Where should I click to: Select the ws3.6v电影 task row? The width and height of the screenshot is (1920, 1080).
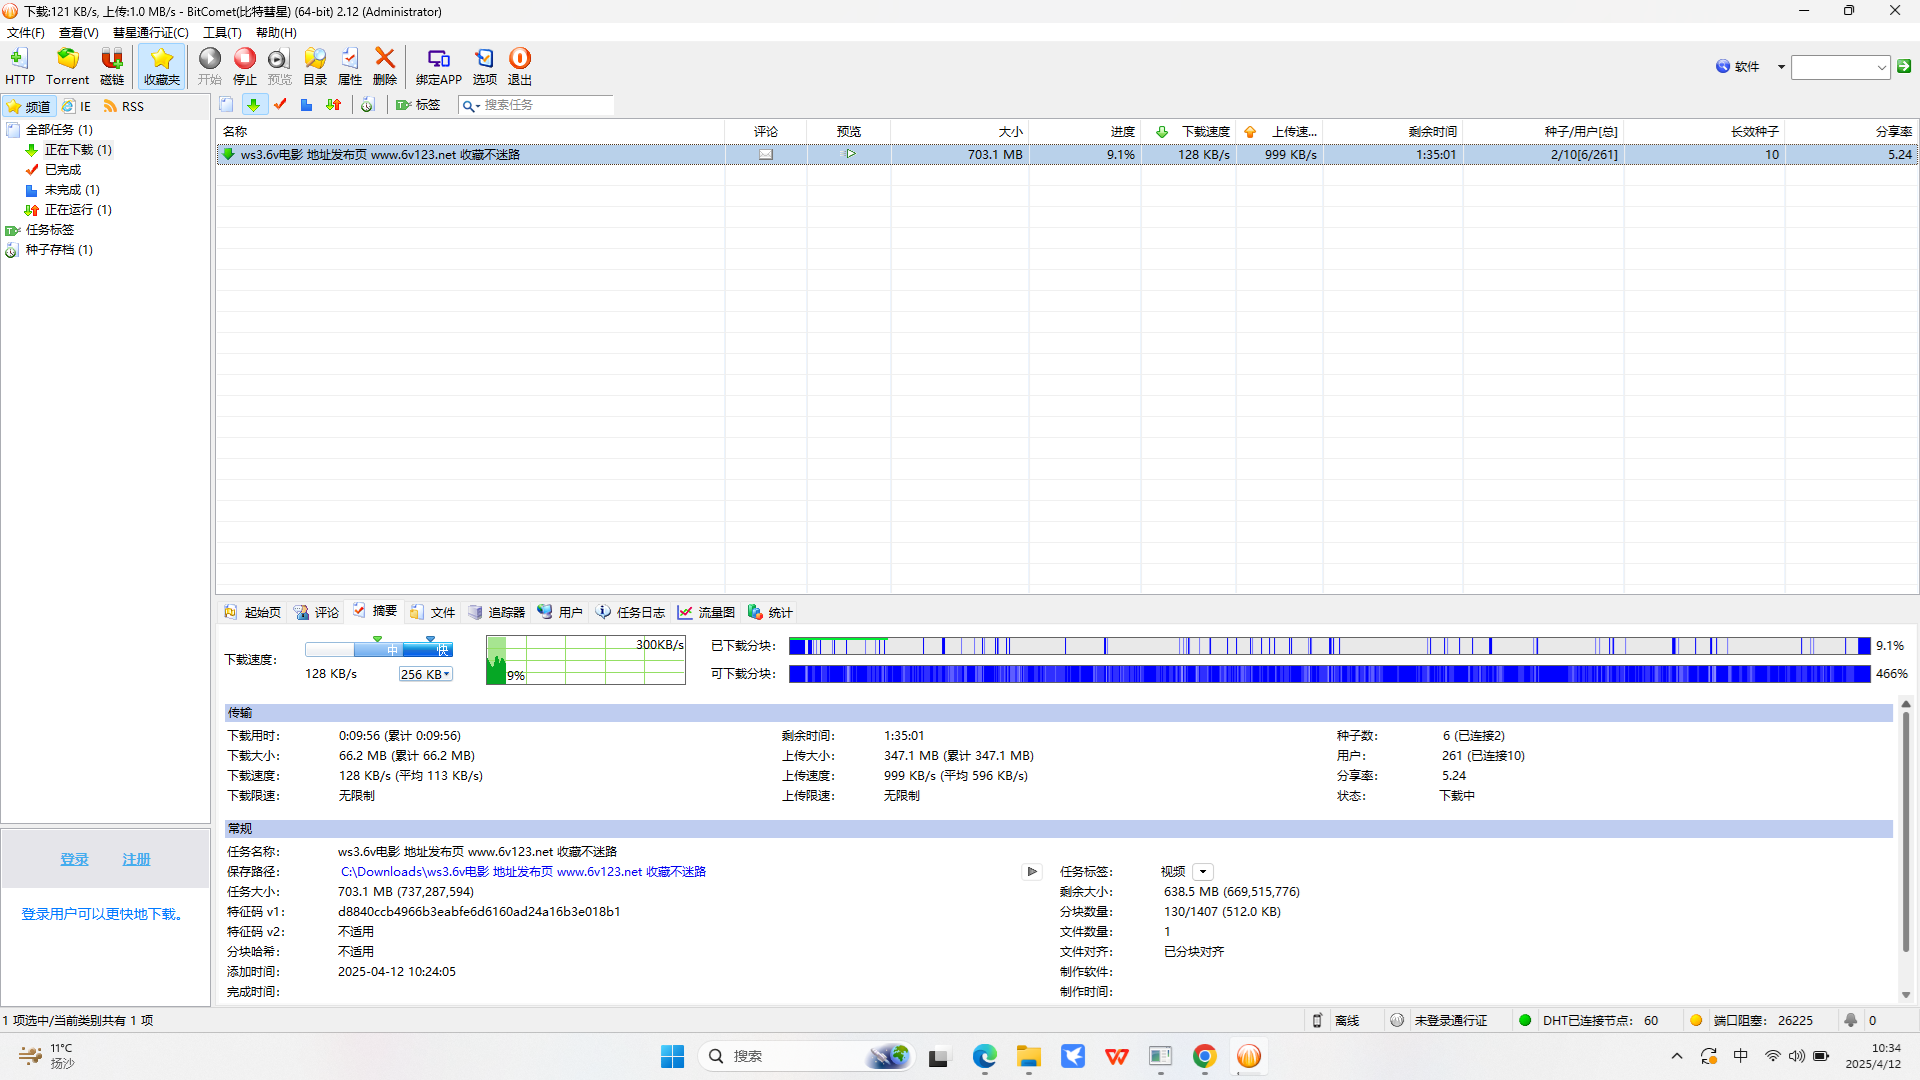pyautogui.click(x=1066, y=155)
